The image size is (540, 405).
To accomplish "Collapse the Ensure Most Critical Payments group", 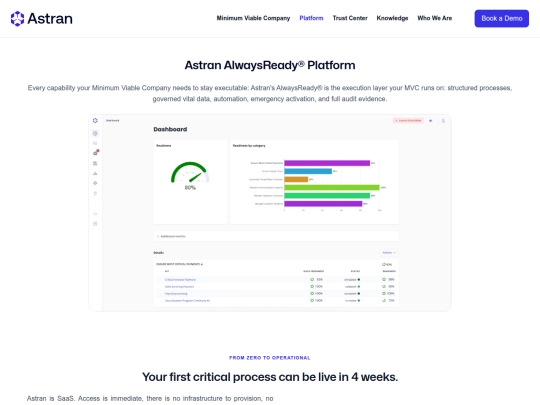I will pos(179,264).
